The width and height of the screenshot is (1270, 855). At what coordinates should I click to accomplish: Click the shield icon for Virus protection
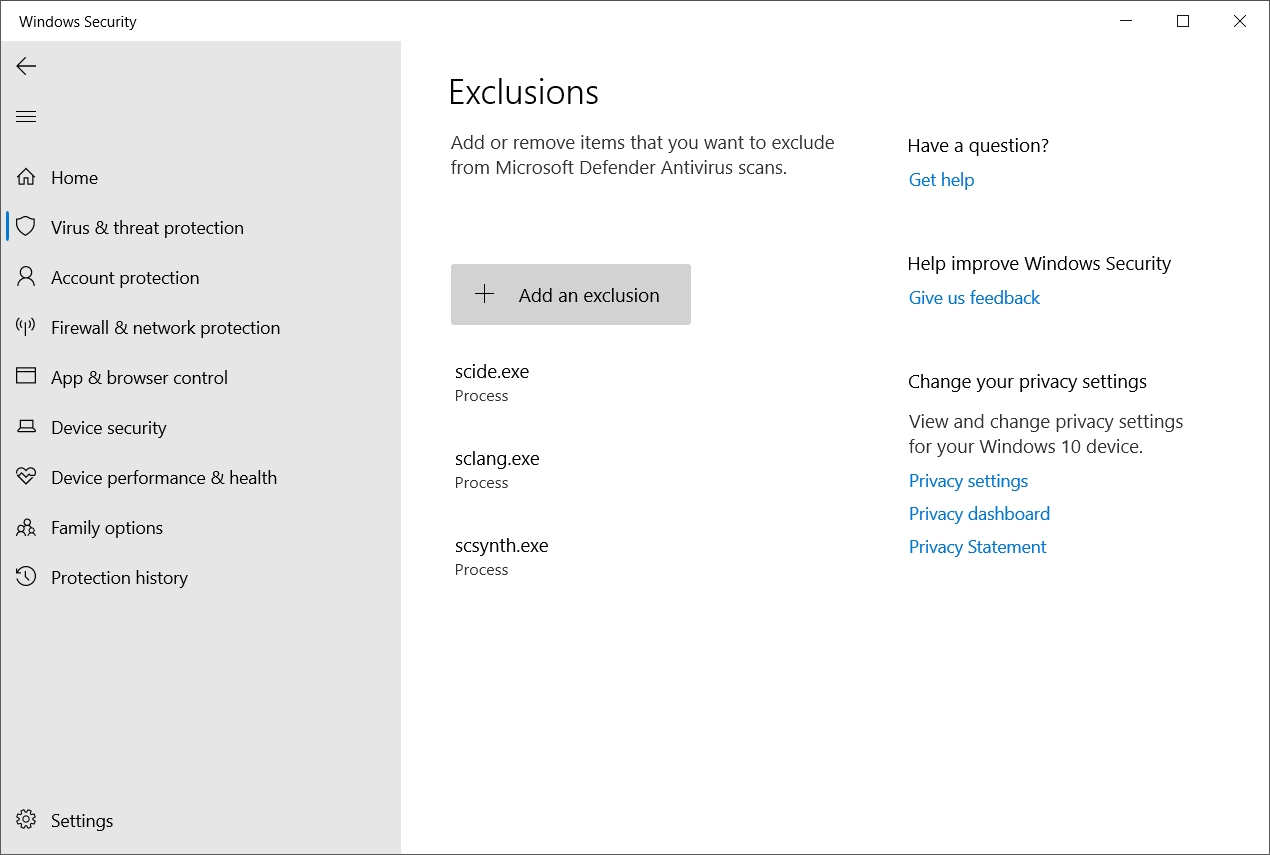coord(26,227)
